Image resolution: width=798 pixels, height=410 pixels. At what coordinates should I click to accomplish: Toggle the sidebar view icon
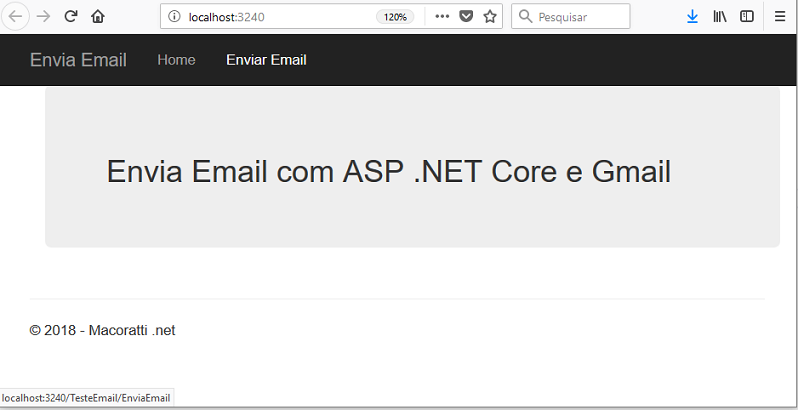(x=747, y=17)
